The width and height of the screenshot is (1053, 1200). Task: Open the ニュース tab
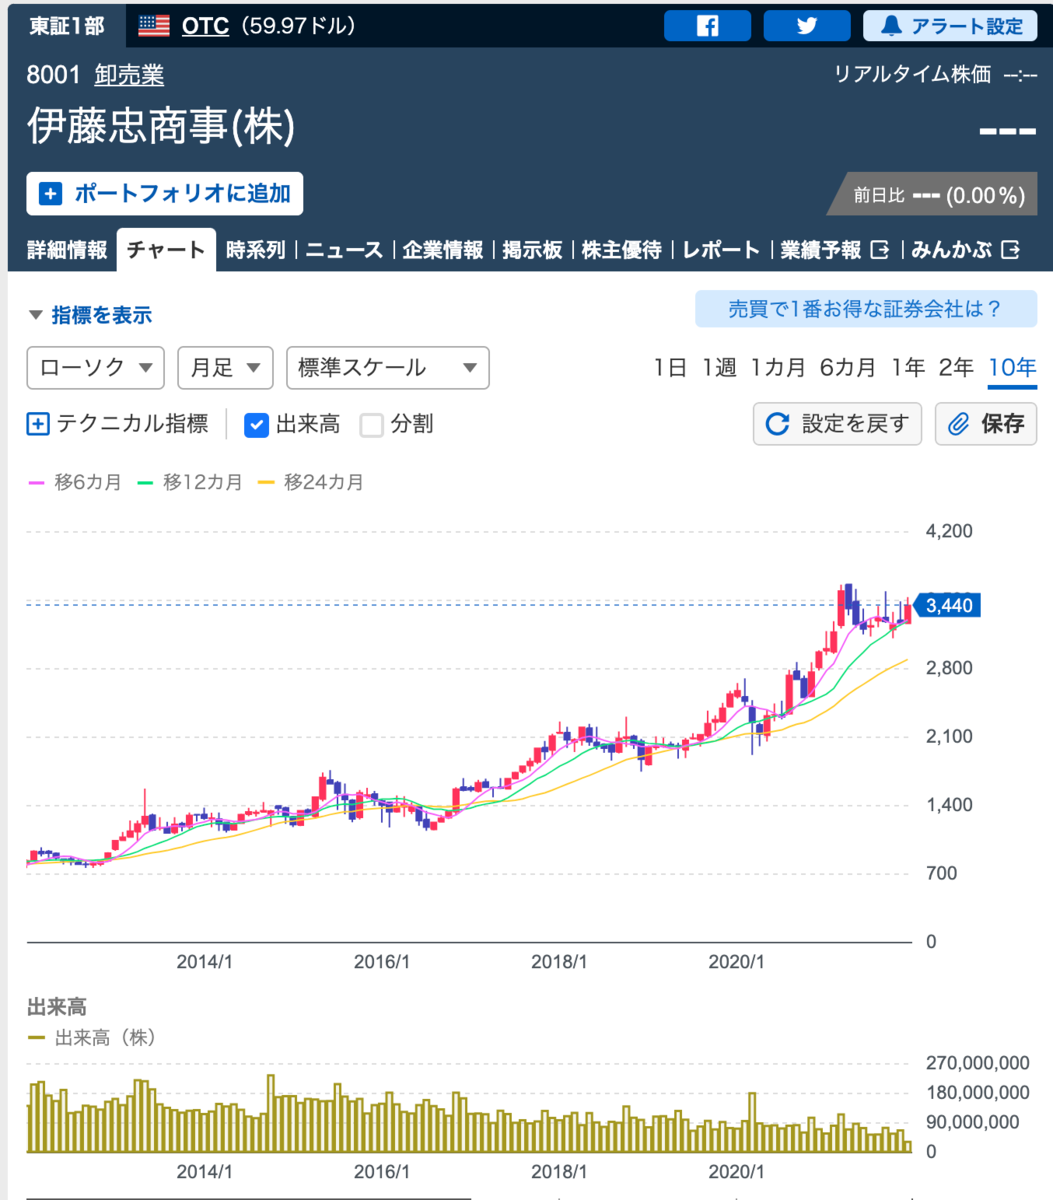pyautogui.click(x=344, y=250)
